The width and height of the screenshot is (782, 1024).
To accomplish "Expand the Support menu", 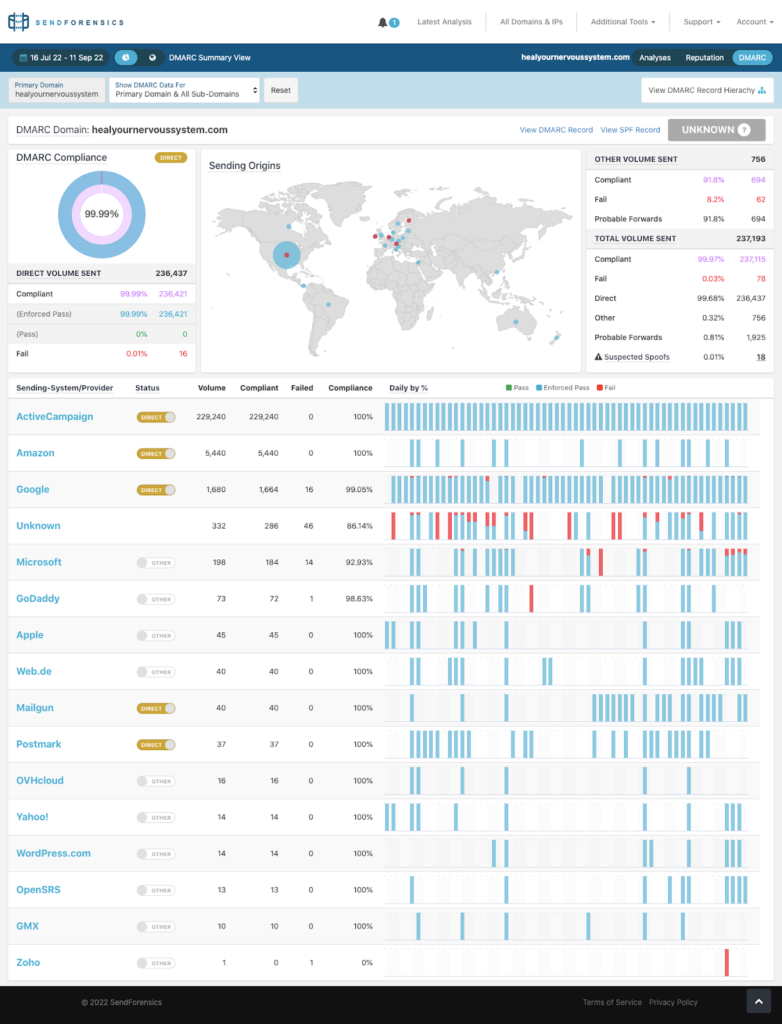I will [x=702, y=22].
